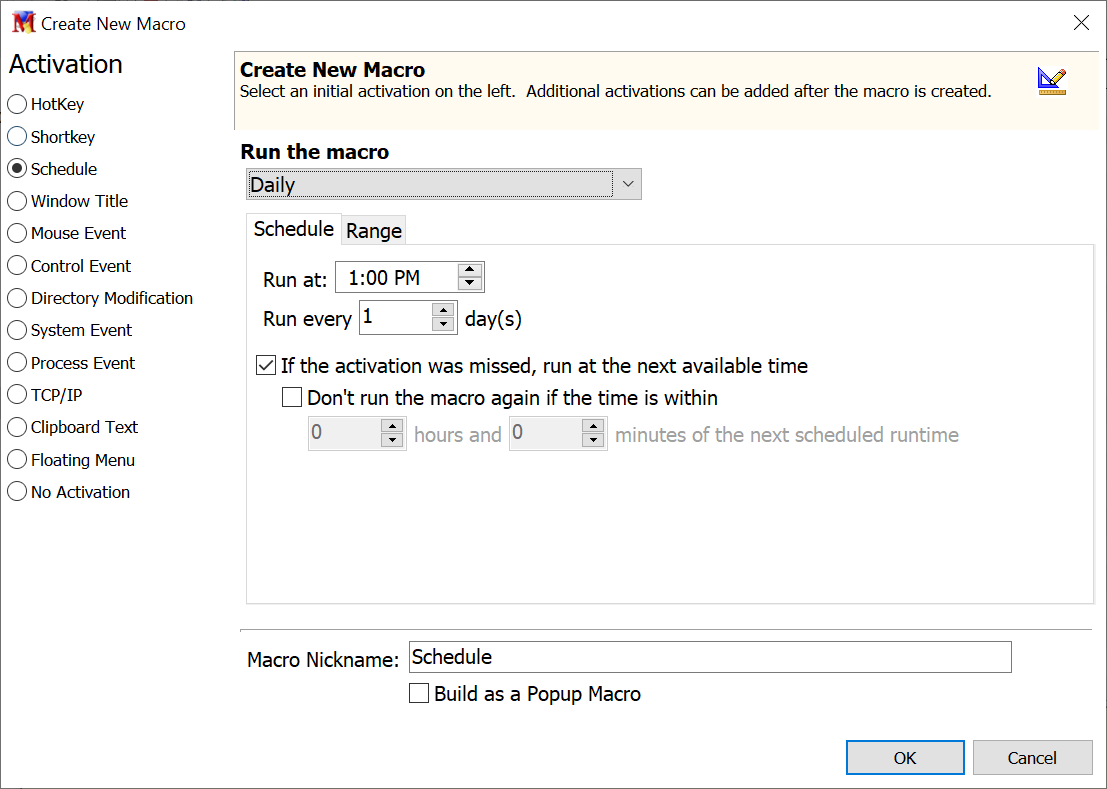Switch to the Range tab
Viewport: 1107px width, 789px height.
[x=374, y=231]
